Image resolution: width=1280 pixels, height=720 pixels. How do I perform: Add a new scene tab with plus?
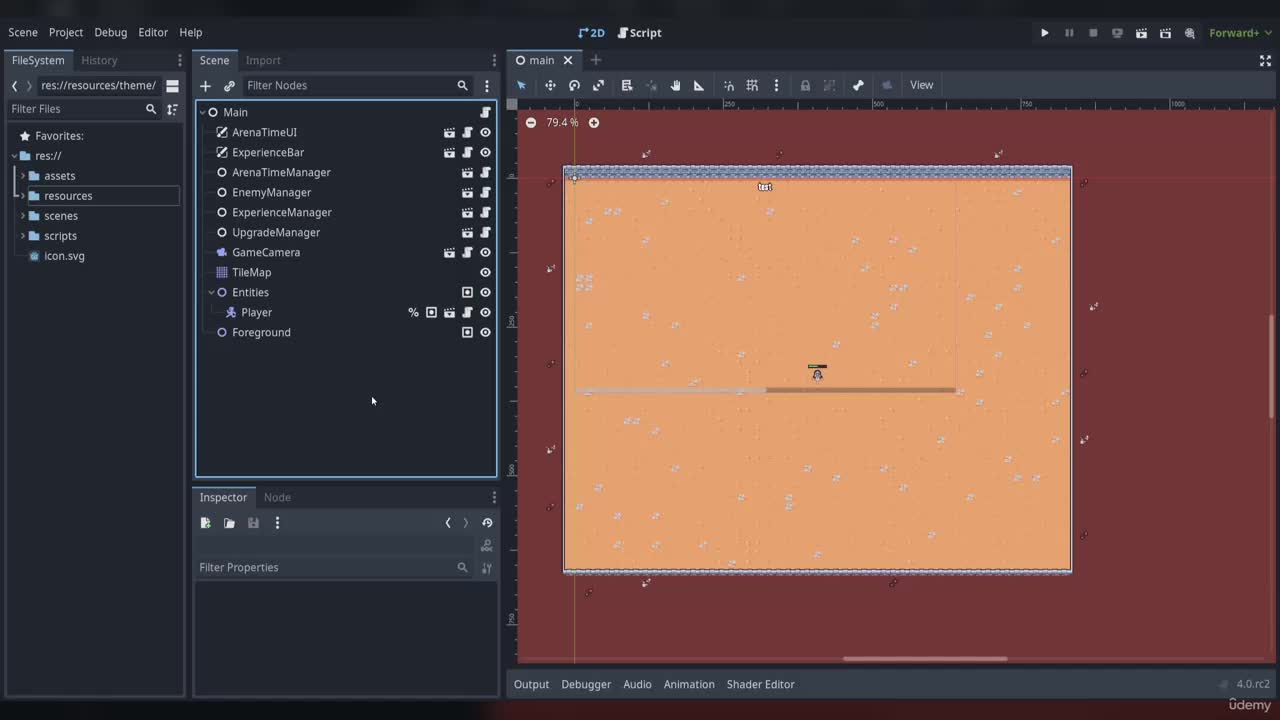pos(596,60)
